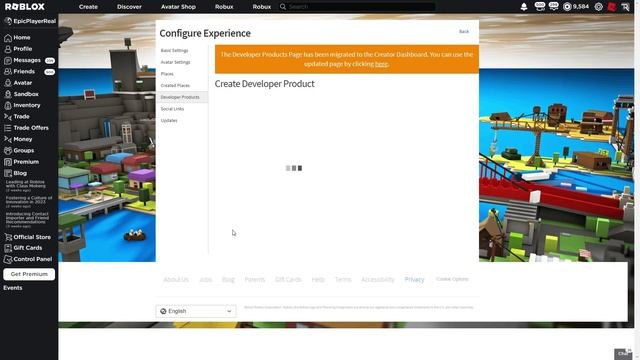Viewport: 640px width, 360px height.
Task: Click the red Roblox Studio icon
Action: pos(611,7)
